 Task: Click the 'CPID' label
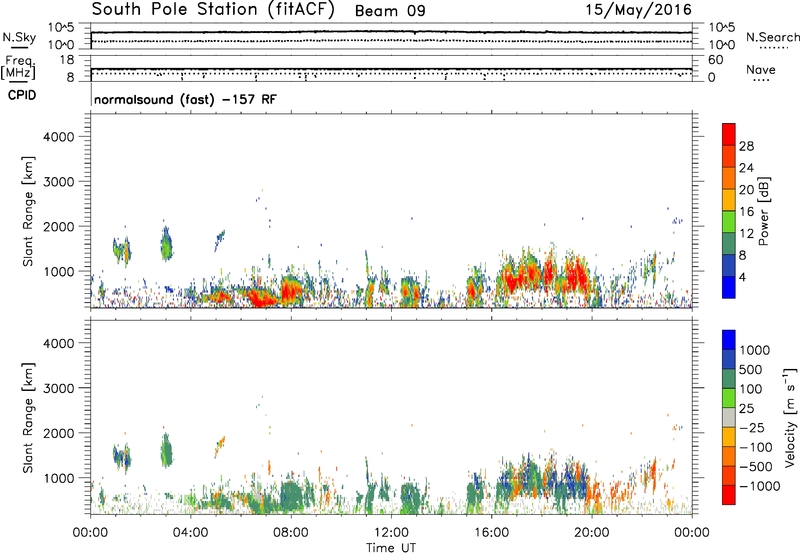[22, 95]
